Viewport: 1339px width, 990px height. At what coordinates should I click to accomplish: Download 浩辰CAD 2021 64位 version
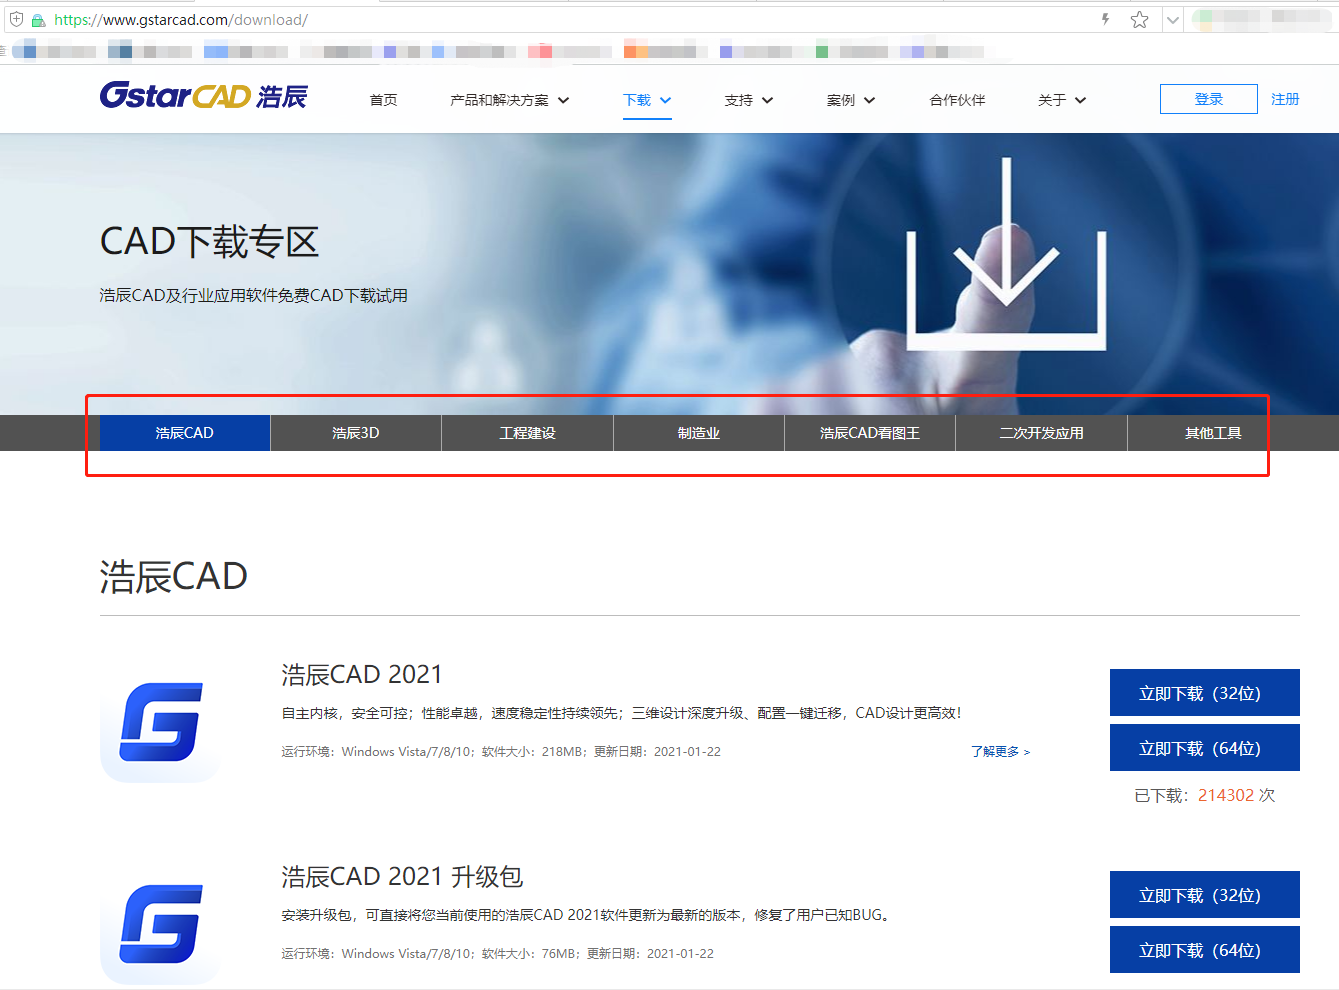1205,748
